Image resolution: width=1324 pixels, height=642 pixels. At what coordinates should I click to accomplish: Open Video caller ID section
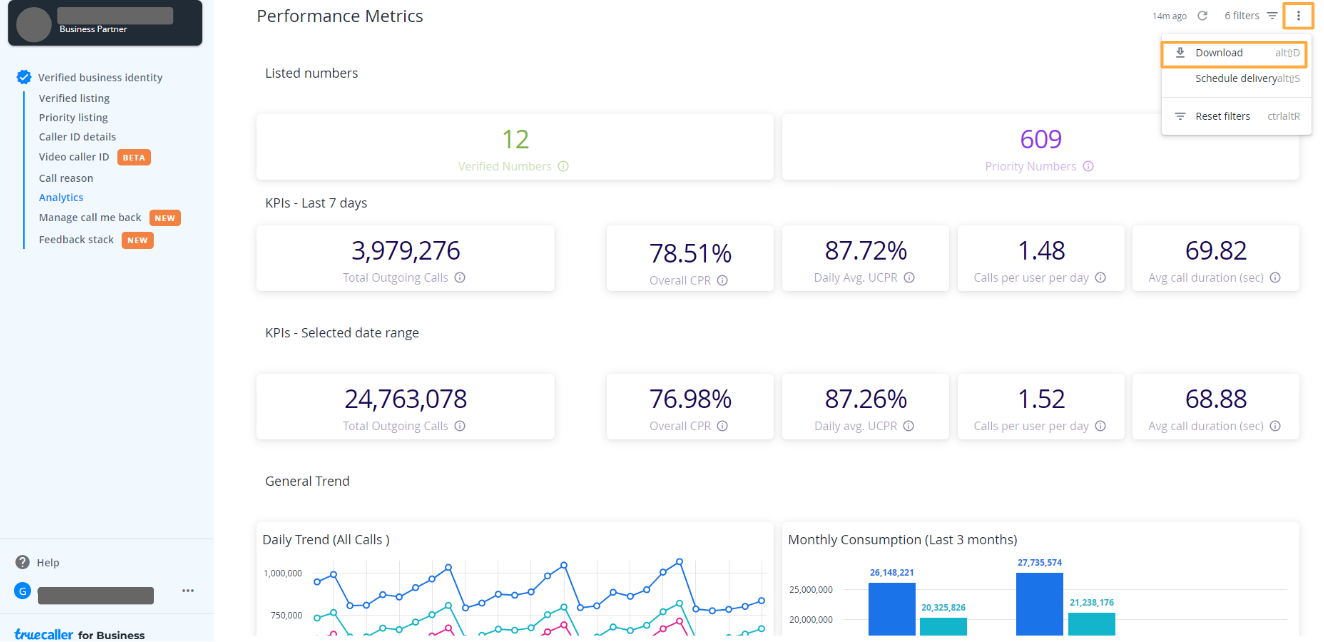coord(74,157)
